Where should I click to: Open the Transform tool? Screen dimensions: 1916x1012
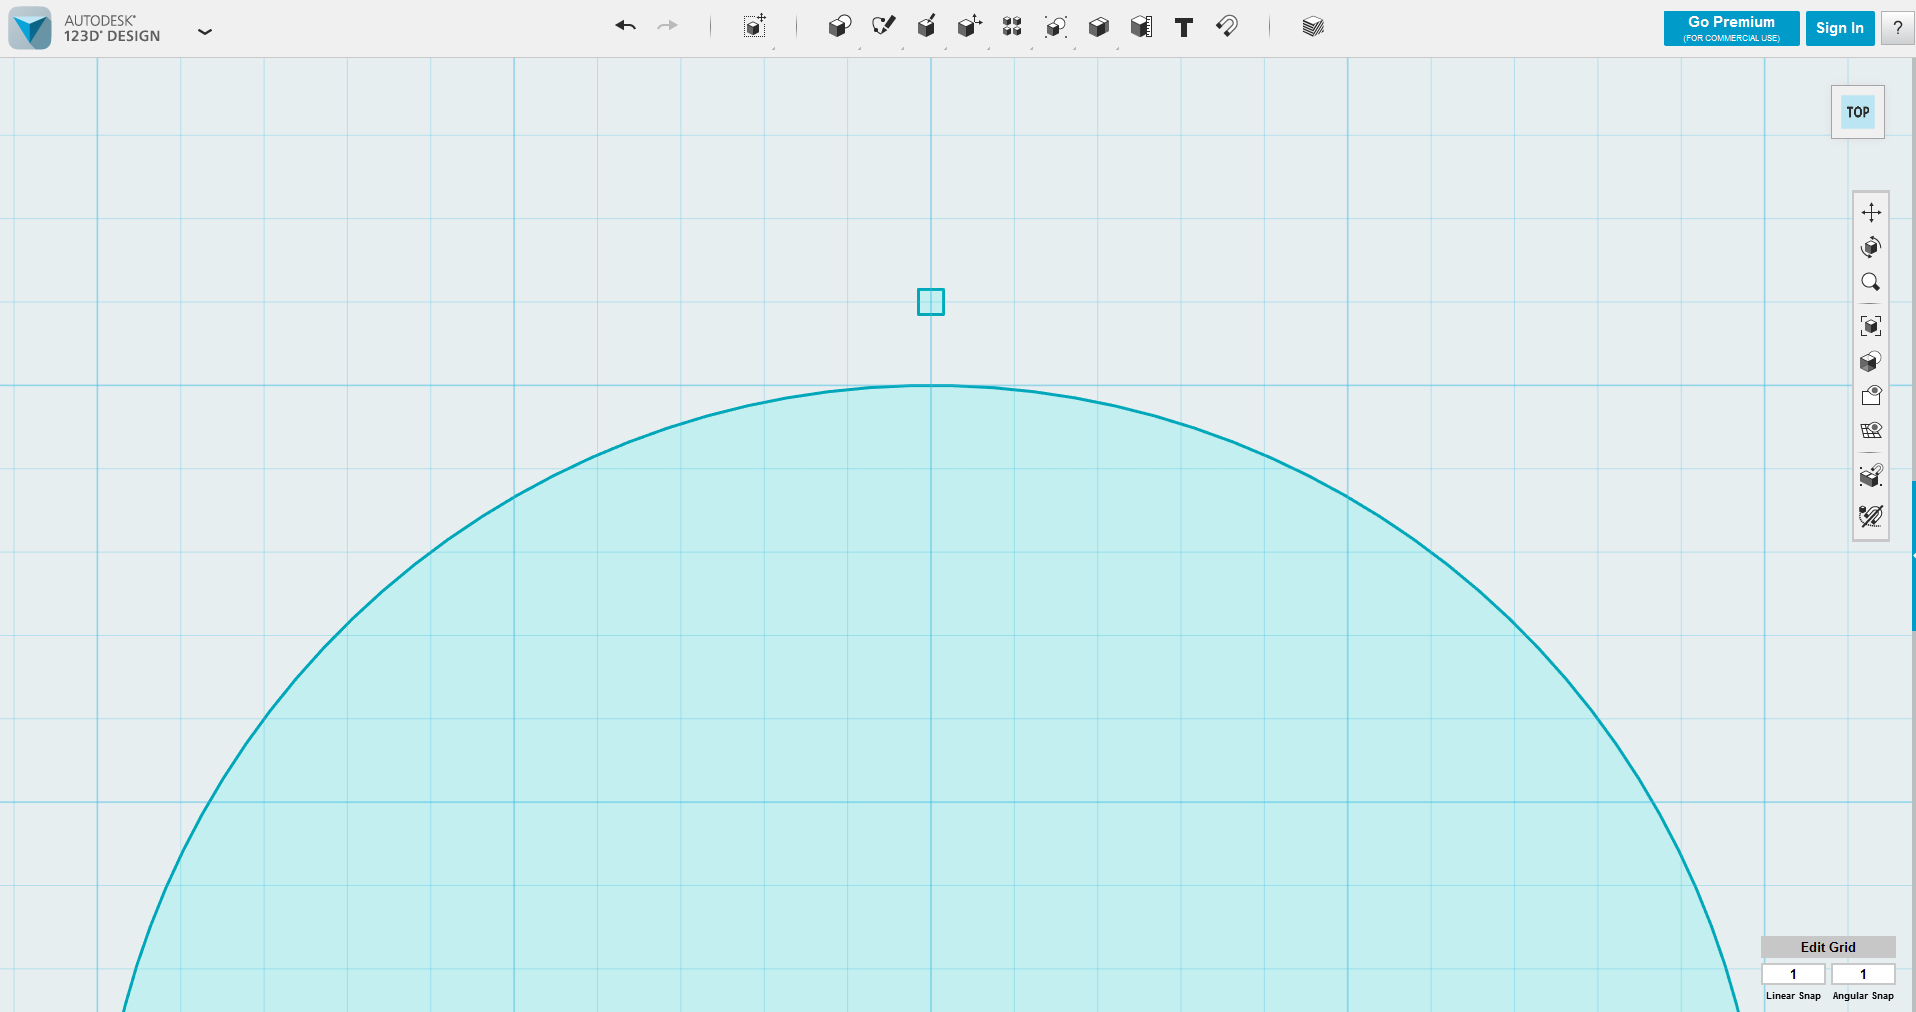755,27
